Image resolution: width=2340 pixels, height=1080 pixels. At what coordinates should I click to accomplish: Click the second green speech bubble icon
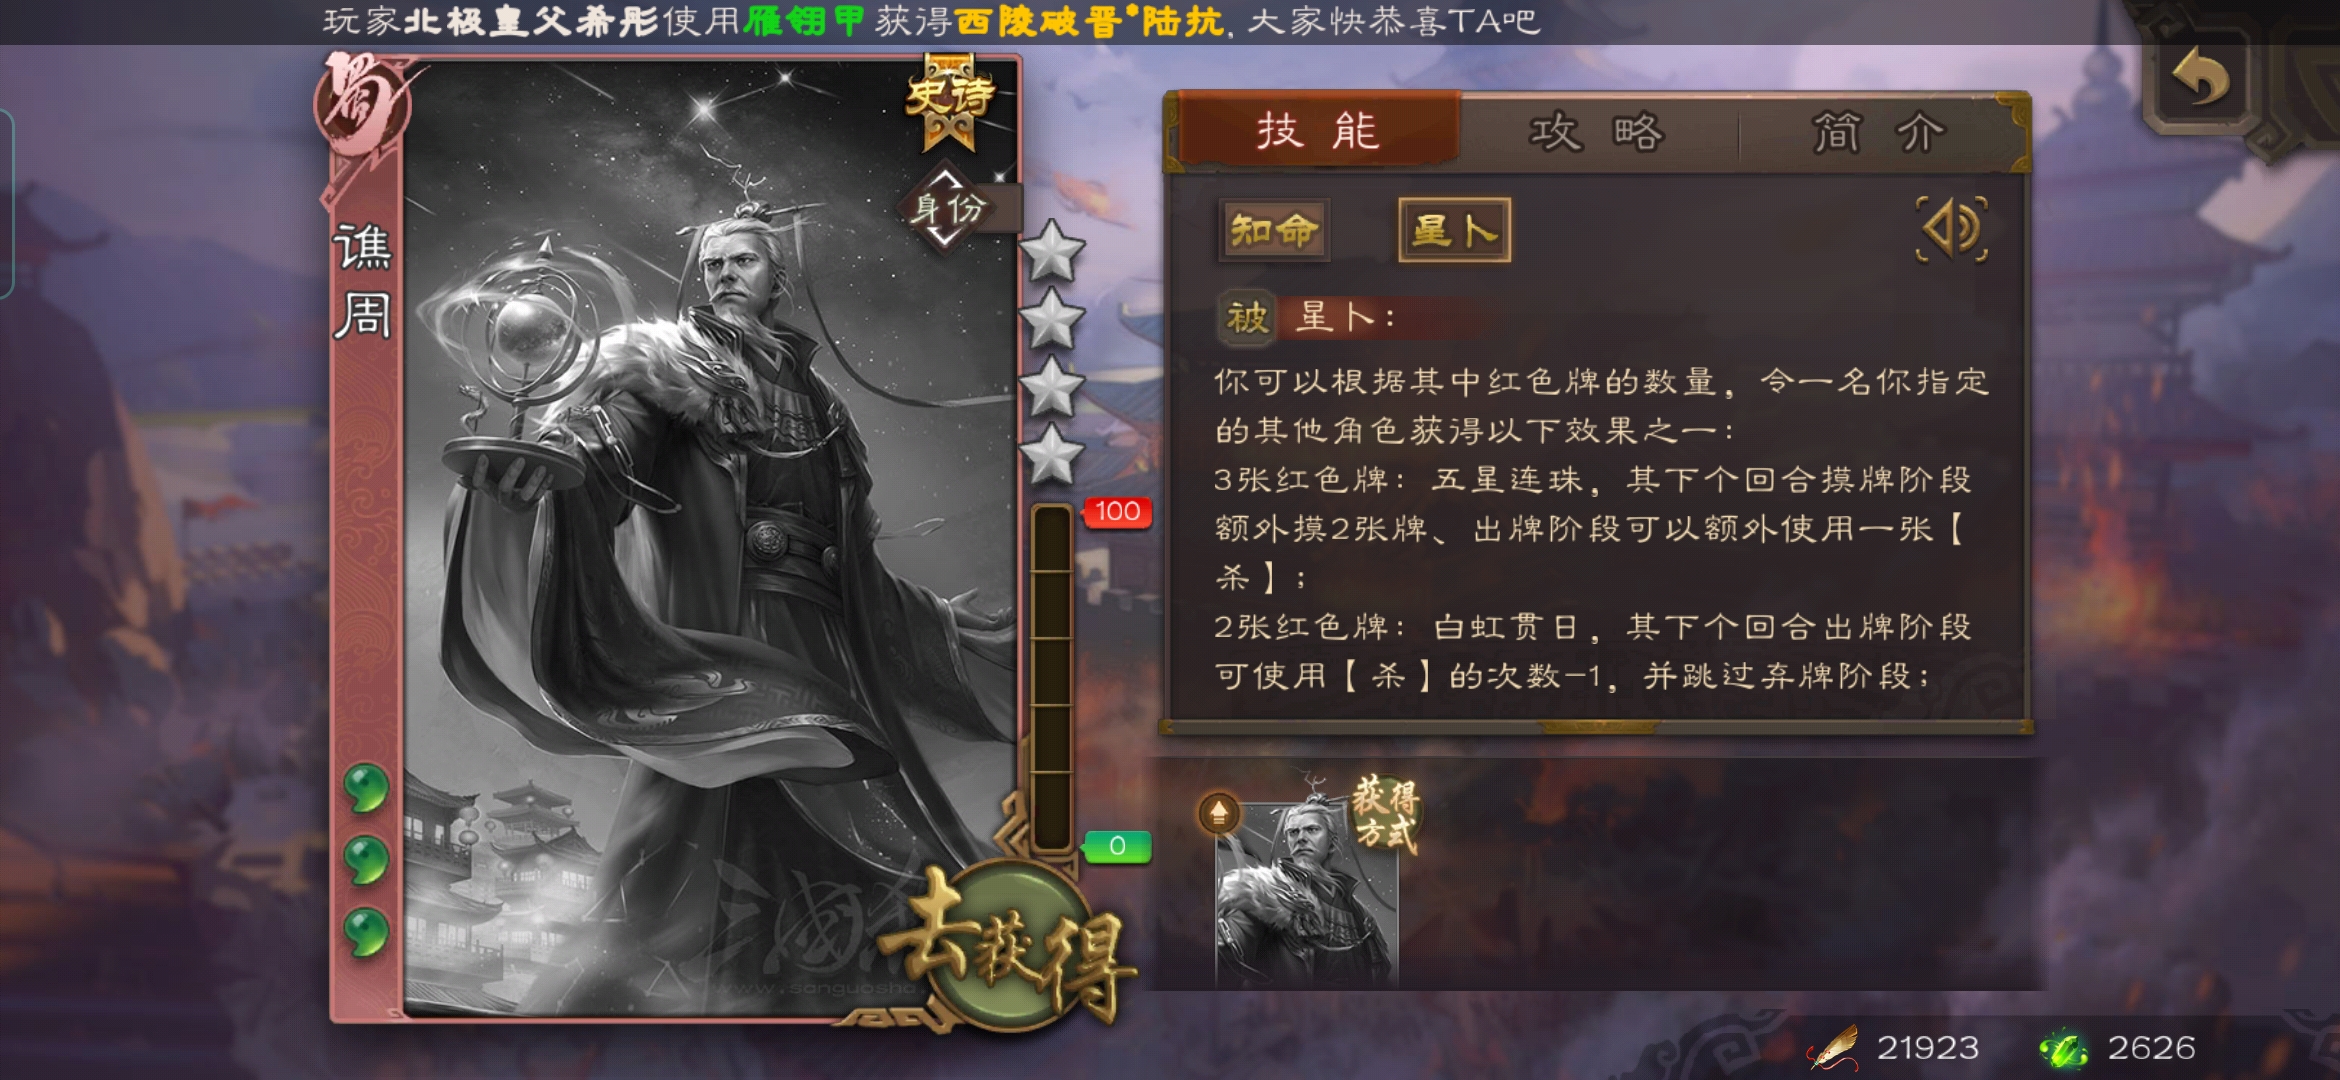pos(366,859)
